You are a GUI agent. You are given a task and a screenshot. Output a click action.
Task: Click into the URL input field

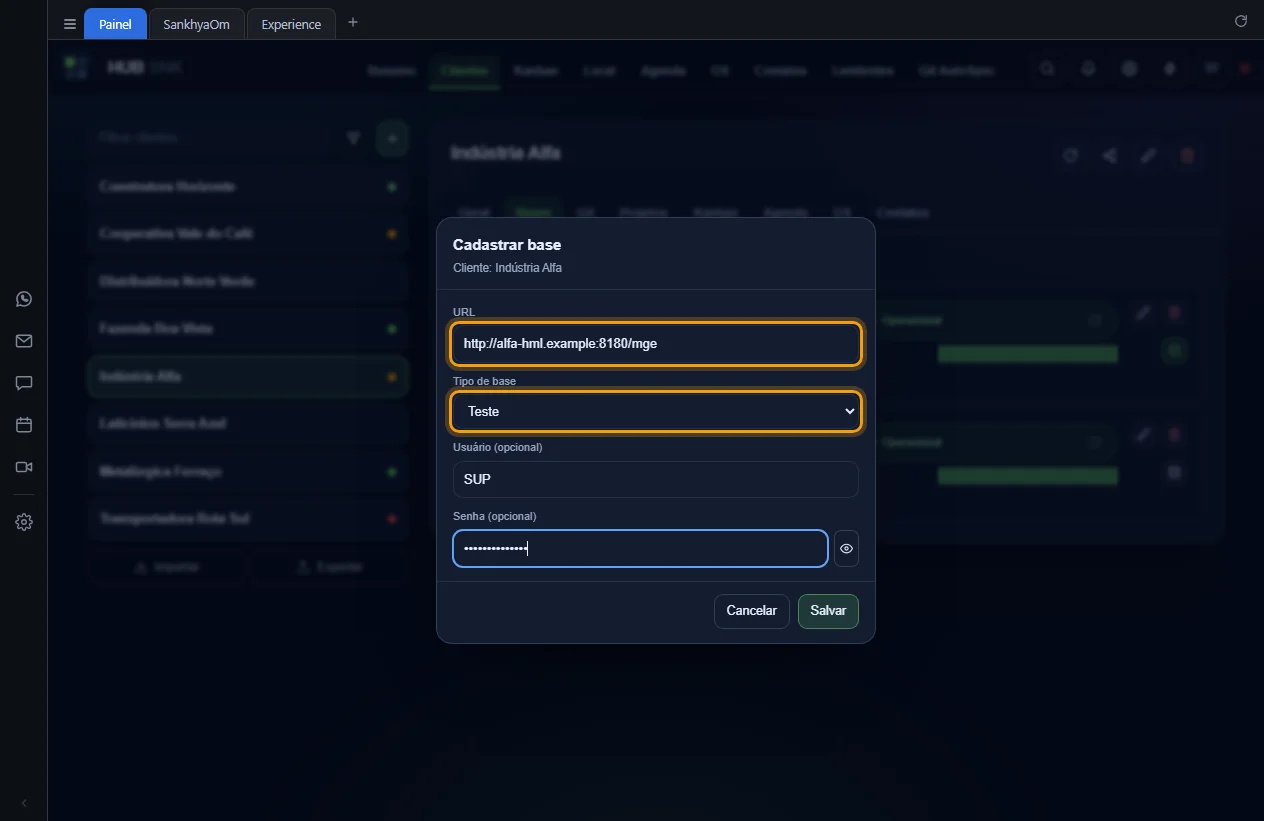(x=656, y=343)
